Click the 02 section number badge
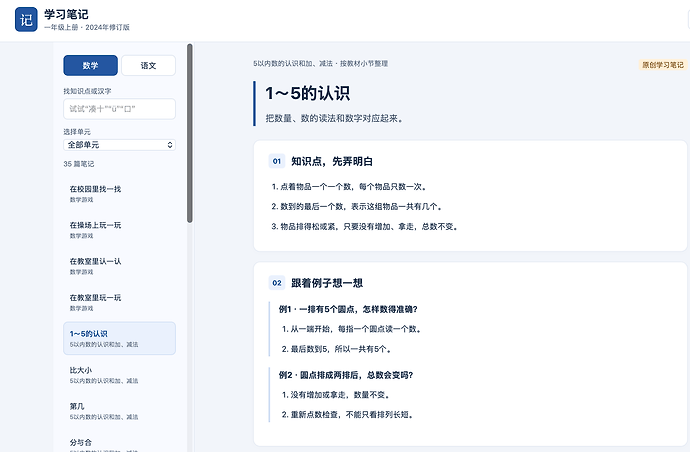 coord(277,283)
